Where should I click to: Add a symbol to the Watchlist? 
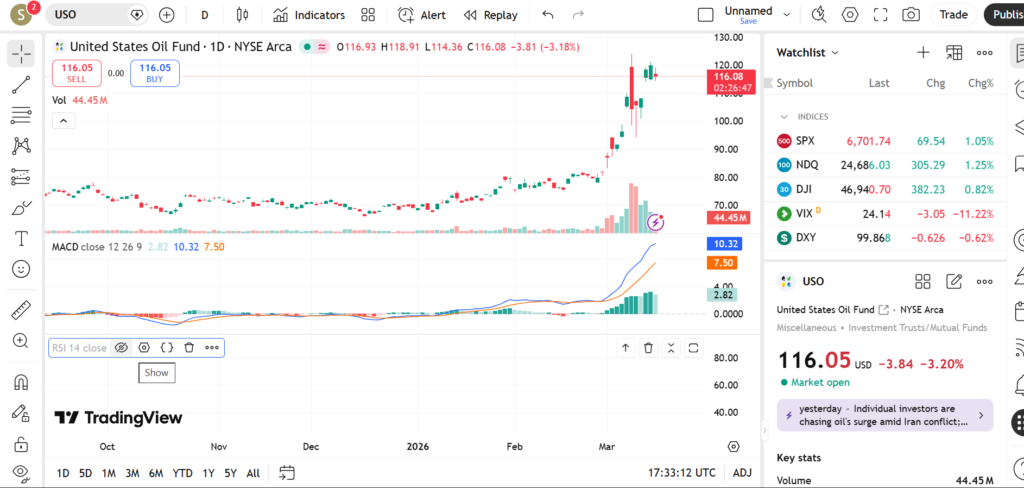tap(923, 52)
